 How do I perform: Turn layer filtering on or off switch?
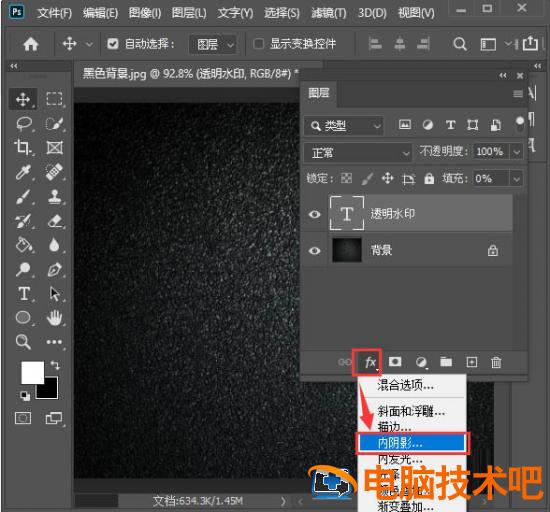(x=520, y=123)
